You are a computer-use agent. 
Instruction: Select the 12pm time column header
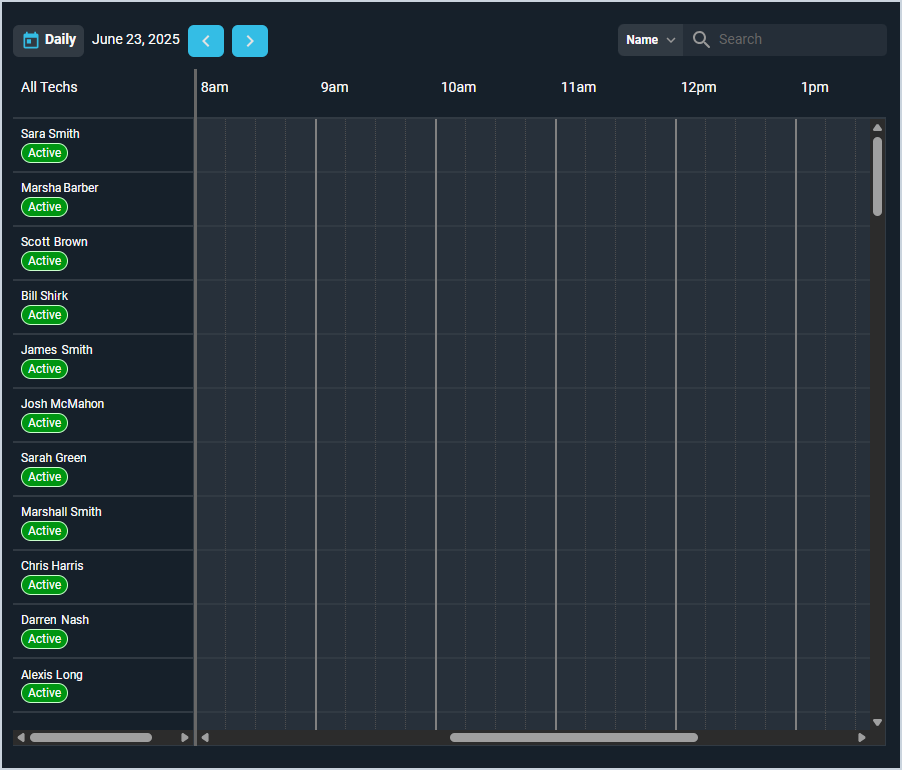point(698,87)
